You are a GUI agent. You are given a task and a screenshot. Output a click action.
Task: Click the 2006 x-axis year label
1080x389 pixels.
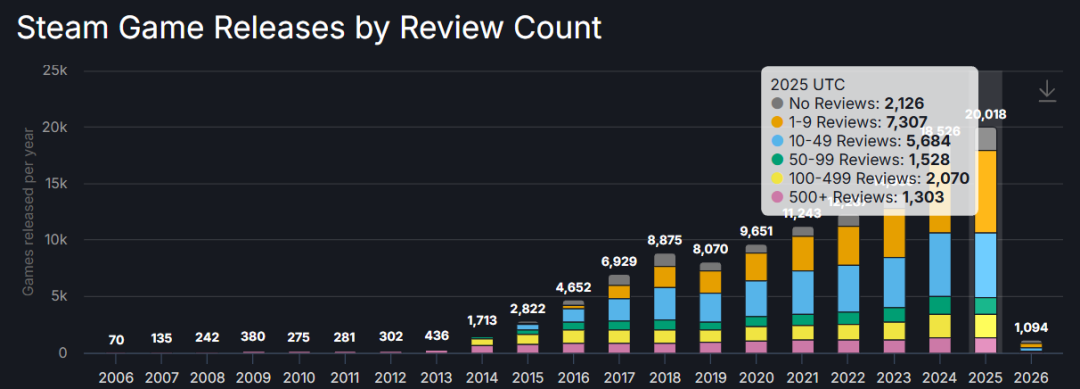[116, 377]
